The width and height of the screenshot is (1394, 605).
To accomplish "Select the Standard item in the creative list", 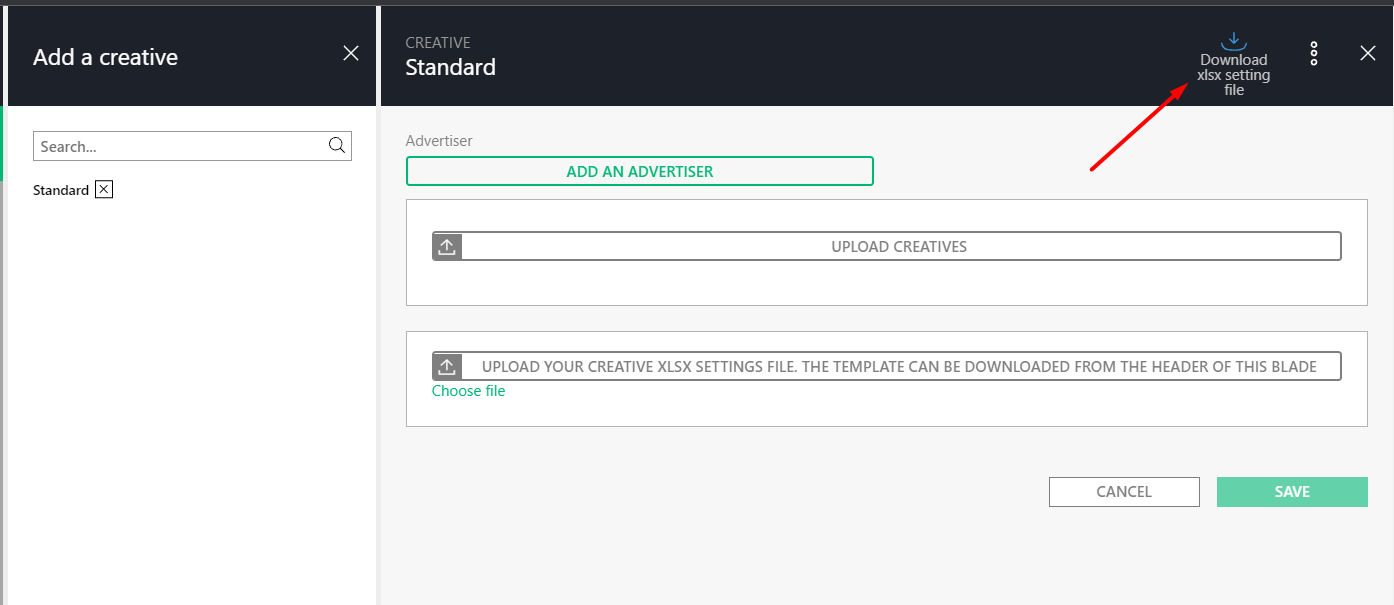I will [x=61, y=190].
